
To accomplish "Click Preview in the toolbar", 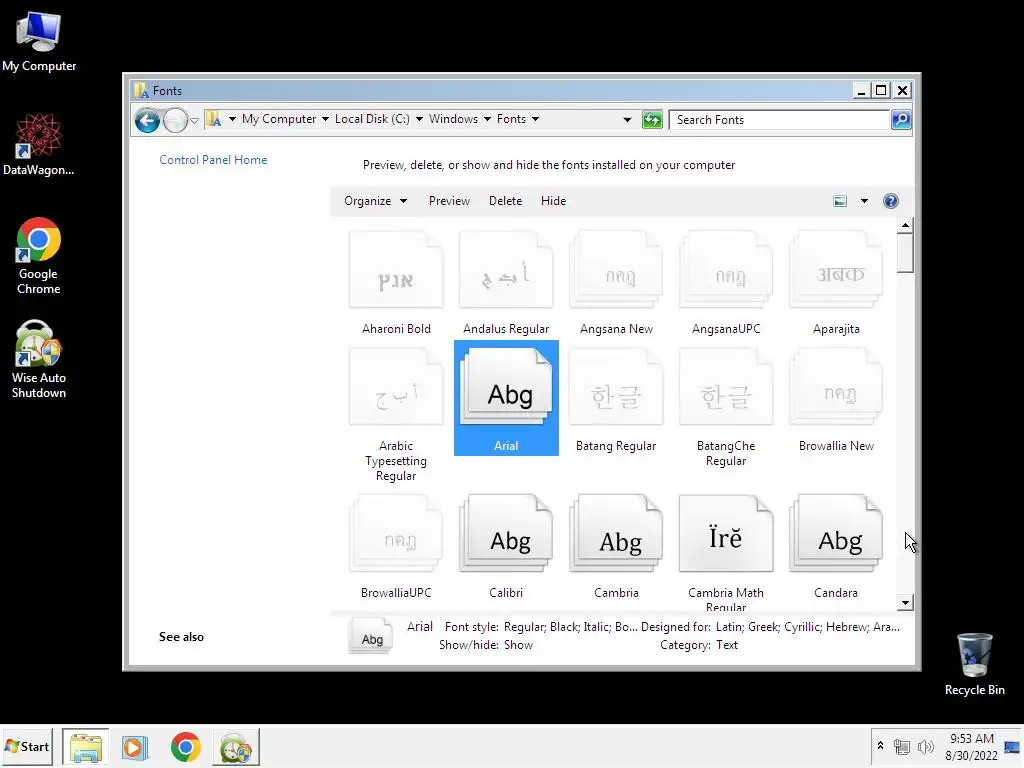I will [449, 201].
